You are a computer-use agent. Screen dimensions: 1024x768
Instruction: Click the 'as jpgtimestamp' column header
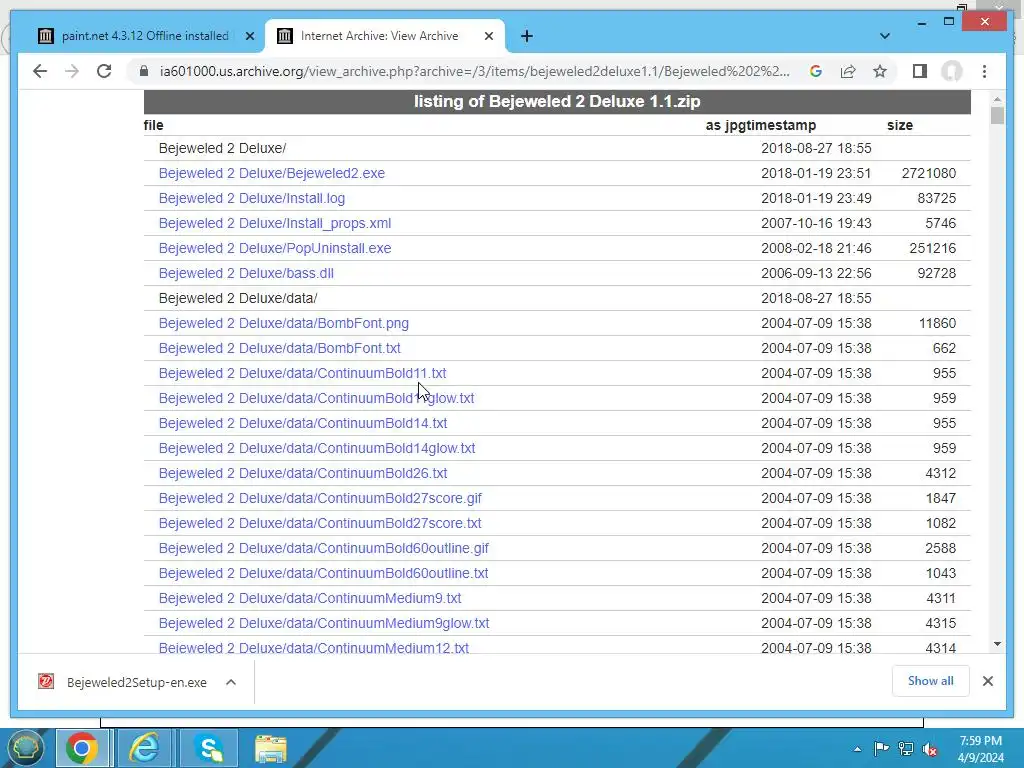(x=761, y=125)
